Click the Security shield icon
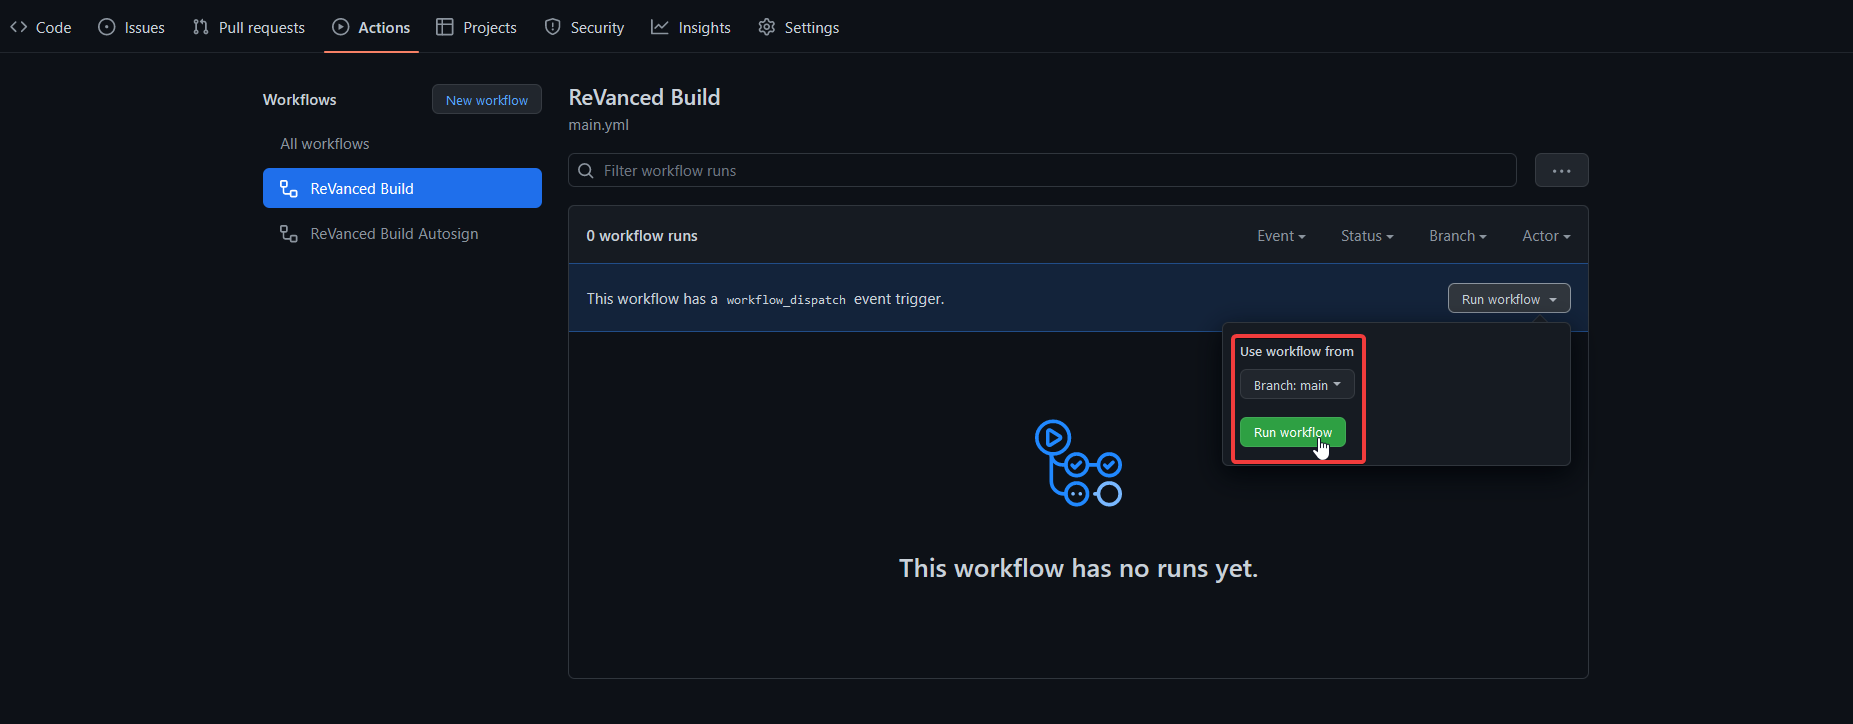This screenshot has width=1853, height=724. [553, 27]
